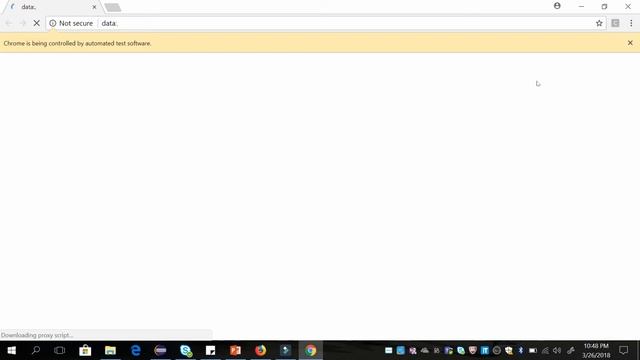Open the volume speaker tray icon

[557, 350]
